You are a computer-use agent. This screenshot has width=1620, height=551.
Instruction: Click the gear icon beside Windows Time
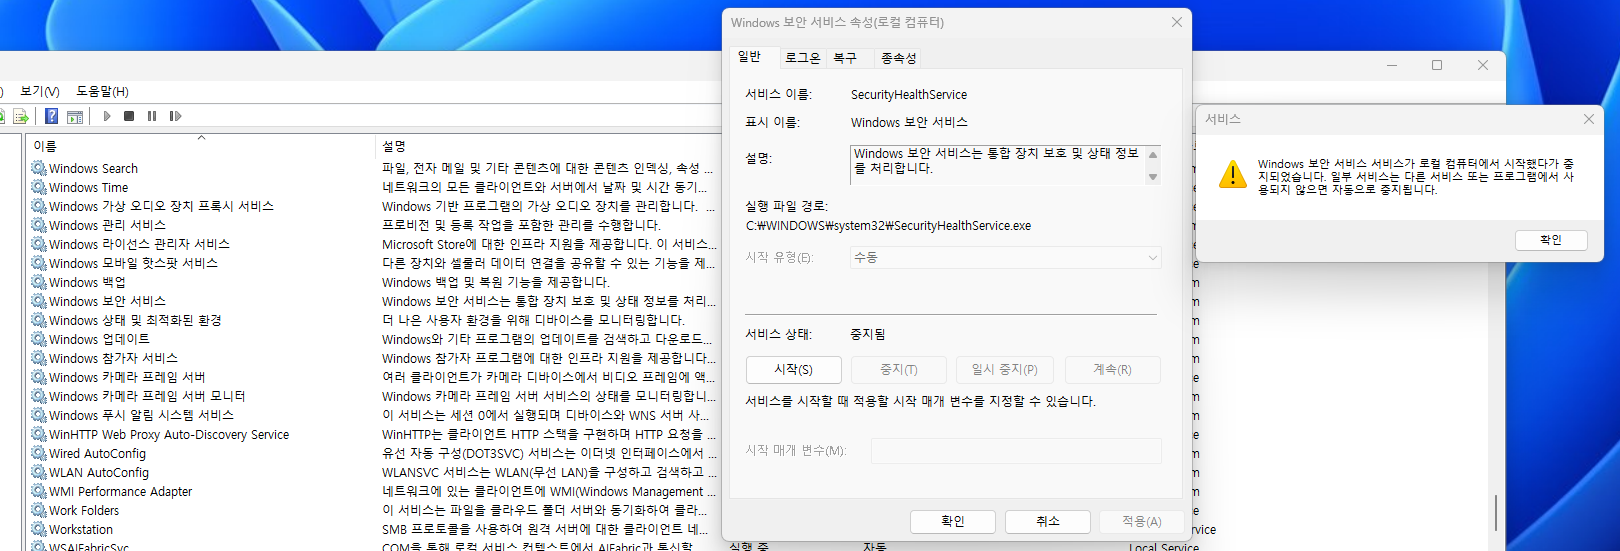click(39, 187)
